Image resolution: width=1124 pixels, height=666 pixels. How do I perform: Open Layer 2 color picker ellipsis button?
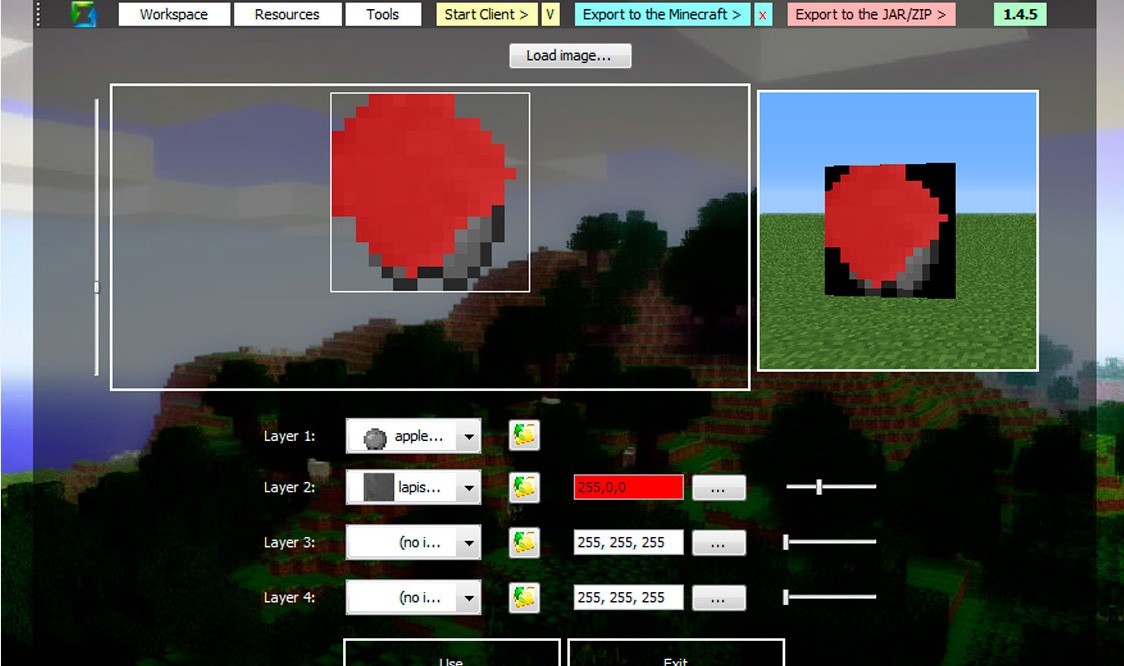tap(718, 488)
